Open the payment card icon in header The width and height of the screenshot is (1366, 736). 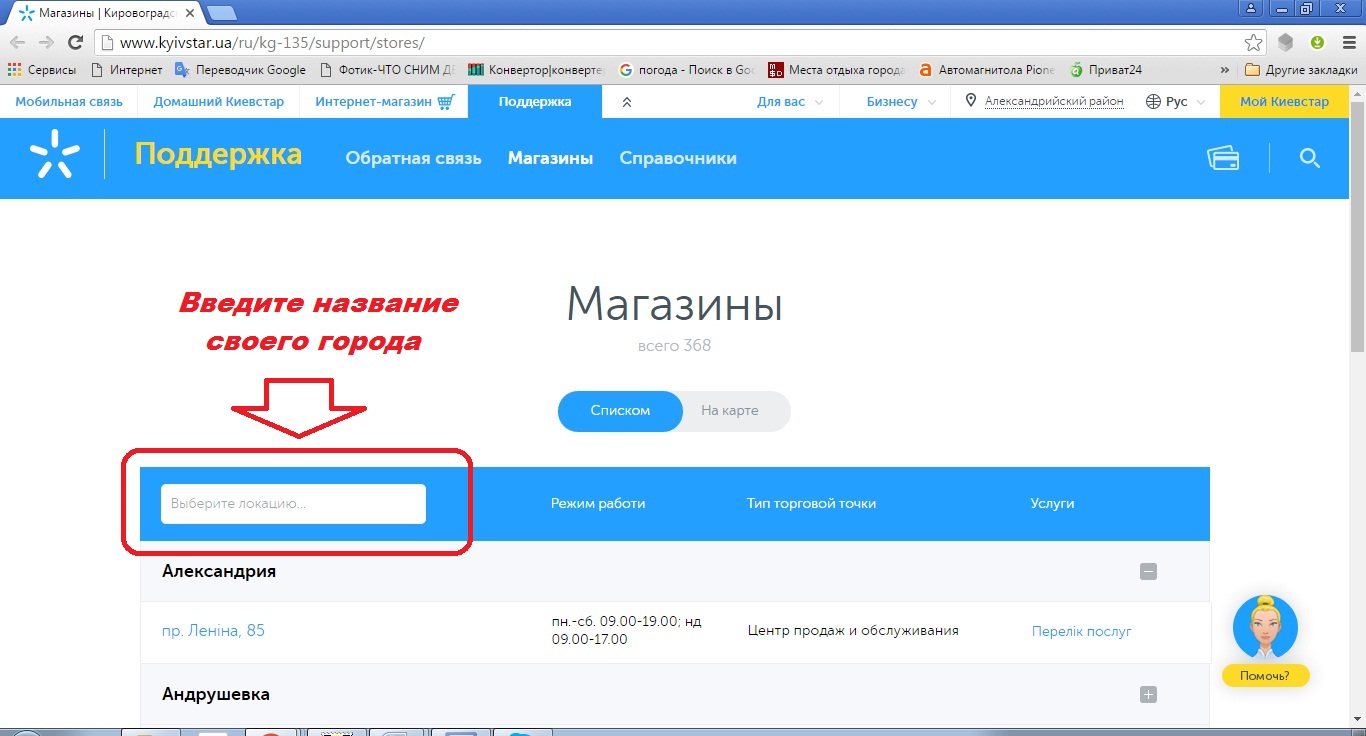pyautogui.click(x=1224, y=158)
